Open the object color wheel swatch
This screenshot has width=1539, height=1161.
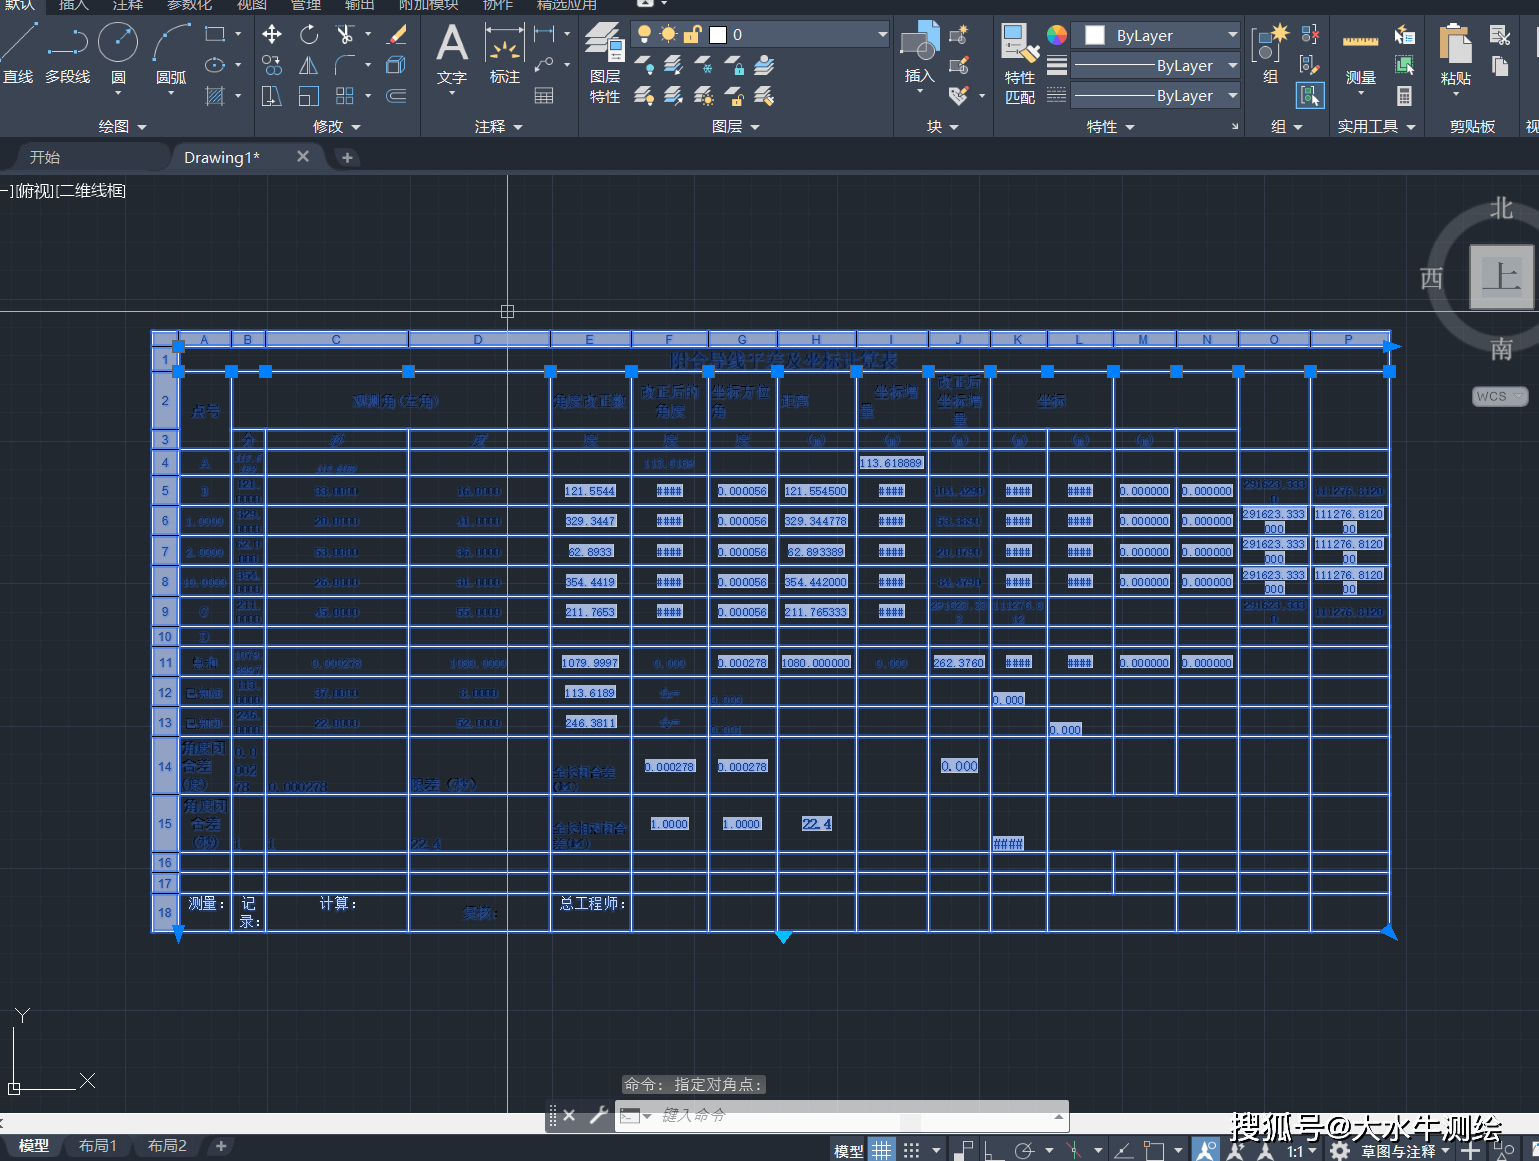click(x=1057, y=35)
